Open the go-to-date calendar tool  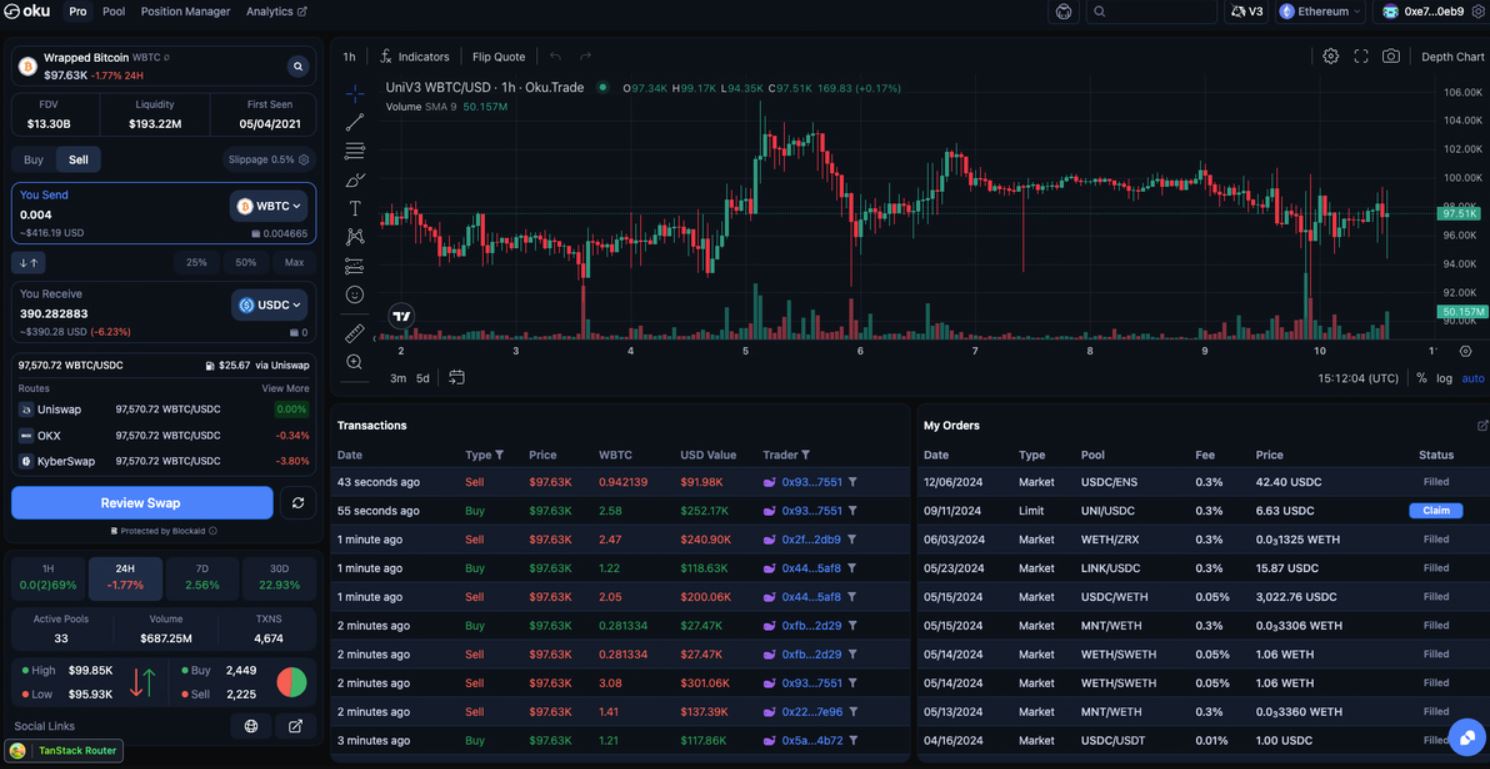point(457,378)
